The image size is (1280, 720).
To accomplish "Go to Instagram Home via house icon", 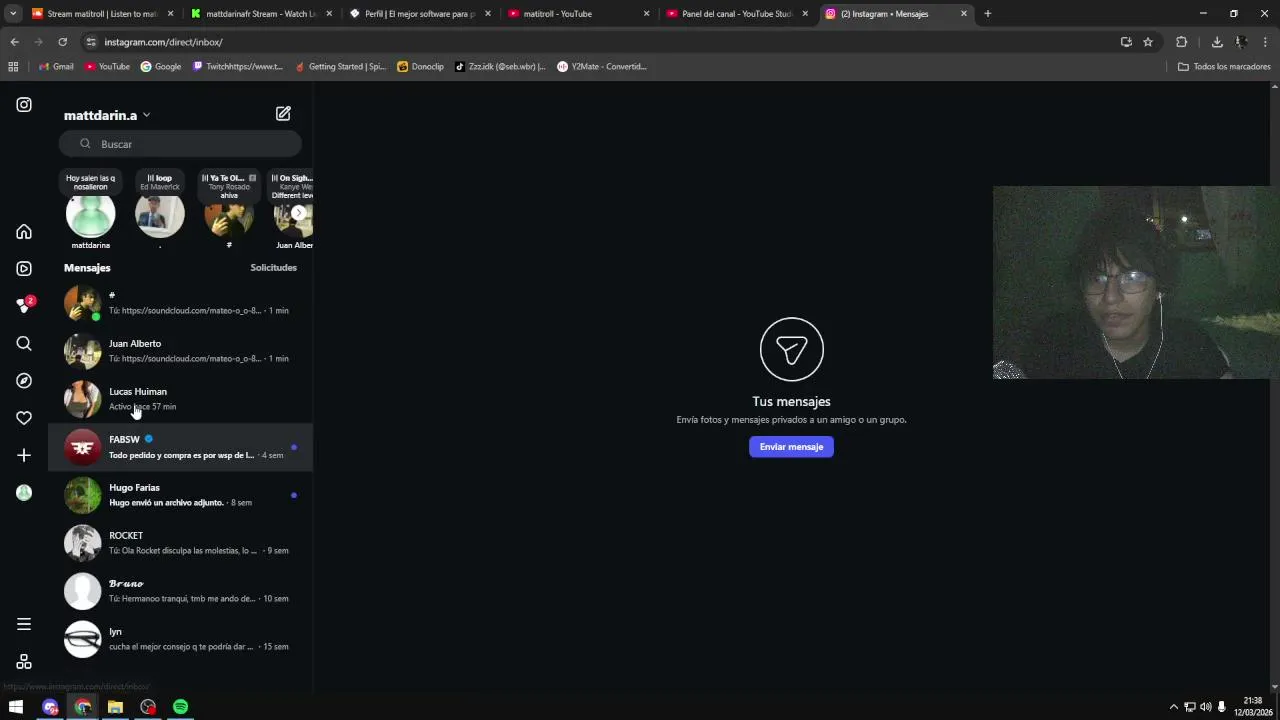I will [x=24, y=232].
